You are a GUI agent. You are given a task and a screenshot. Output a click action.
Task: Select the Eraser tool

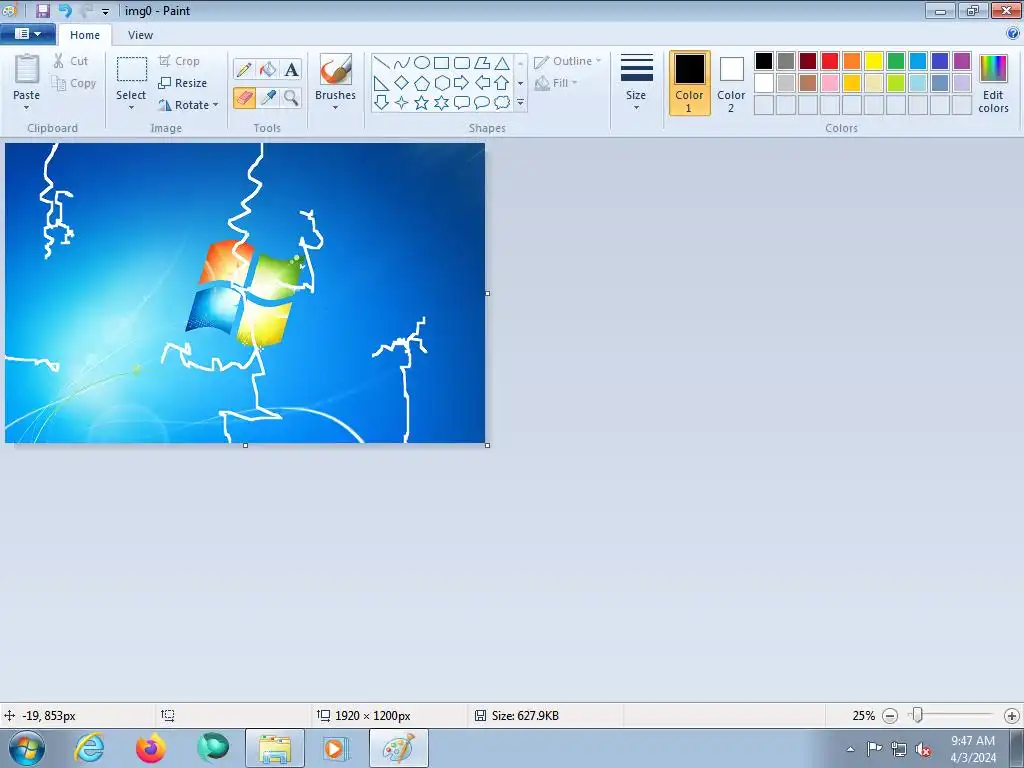(244, 97)
